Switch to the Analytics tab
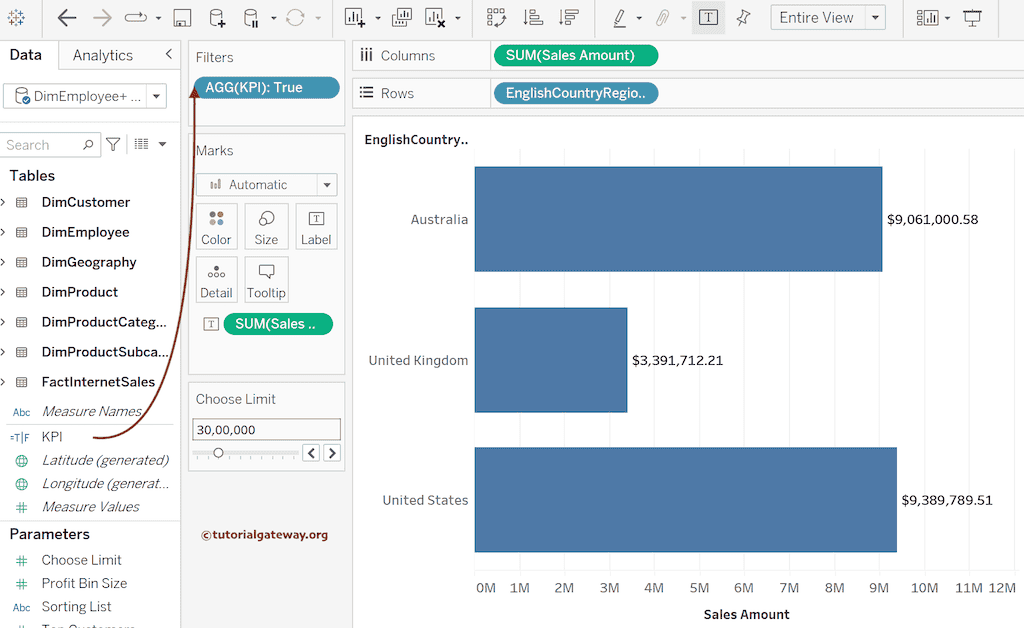Viewport: 1024px width, 628px height. click(103, 55)
